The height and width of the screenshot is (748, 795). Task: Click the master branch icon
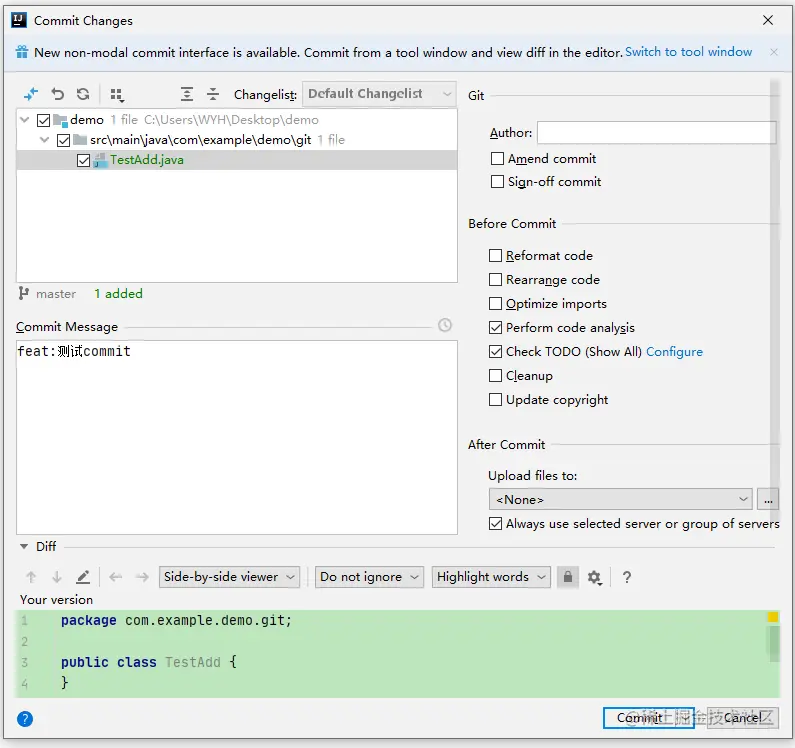tap(23, 293)
